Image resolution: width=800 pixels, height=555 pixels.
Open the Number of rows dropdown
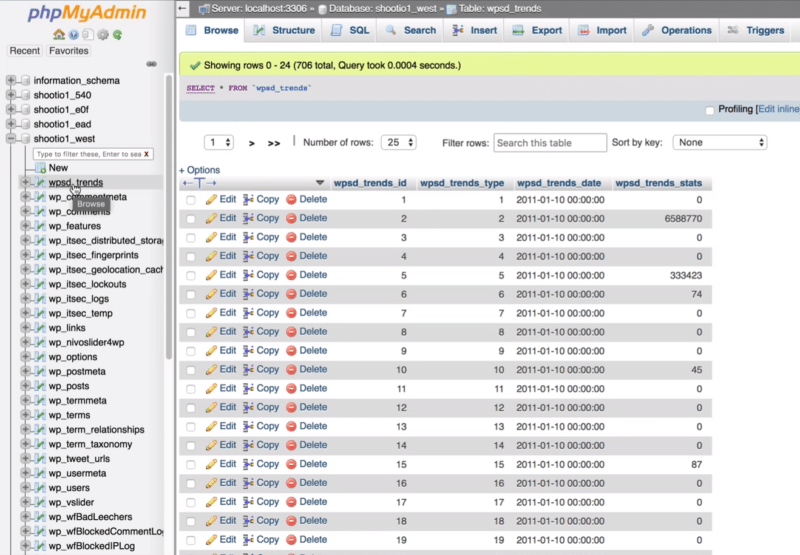(399, 142)
